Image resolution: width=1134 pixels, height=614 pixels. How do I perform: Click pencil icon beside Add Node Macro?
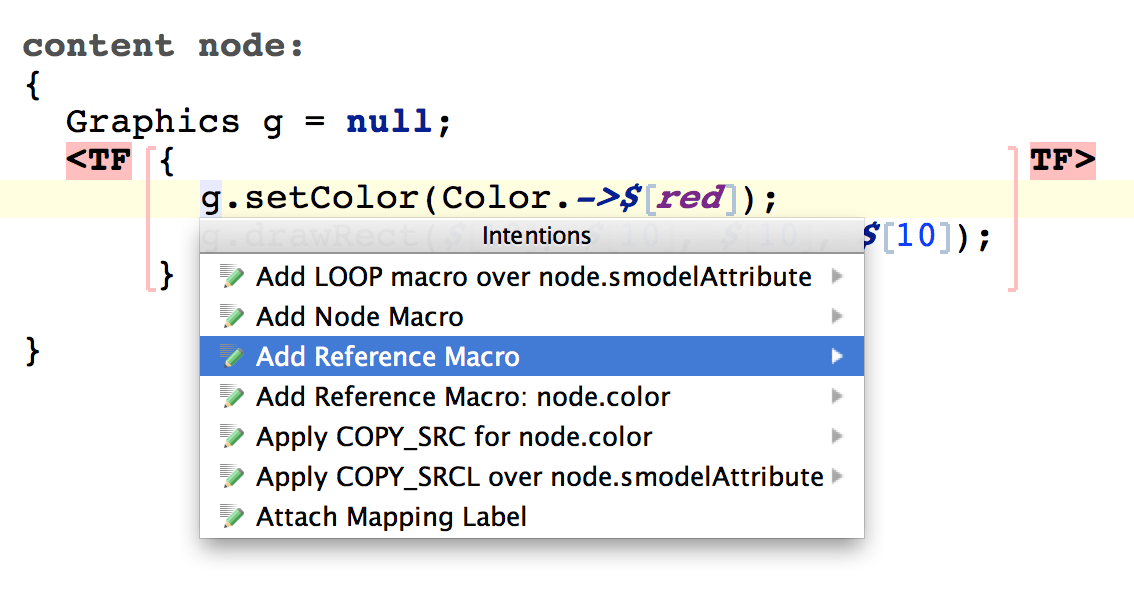tap(232, 317)
